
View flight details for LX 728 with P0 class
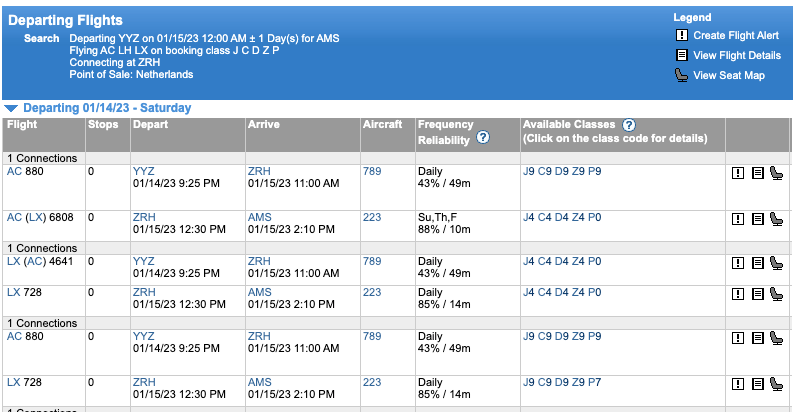[757, 294]
